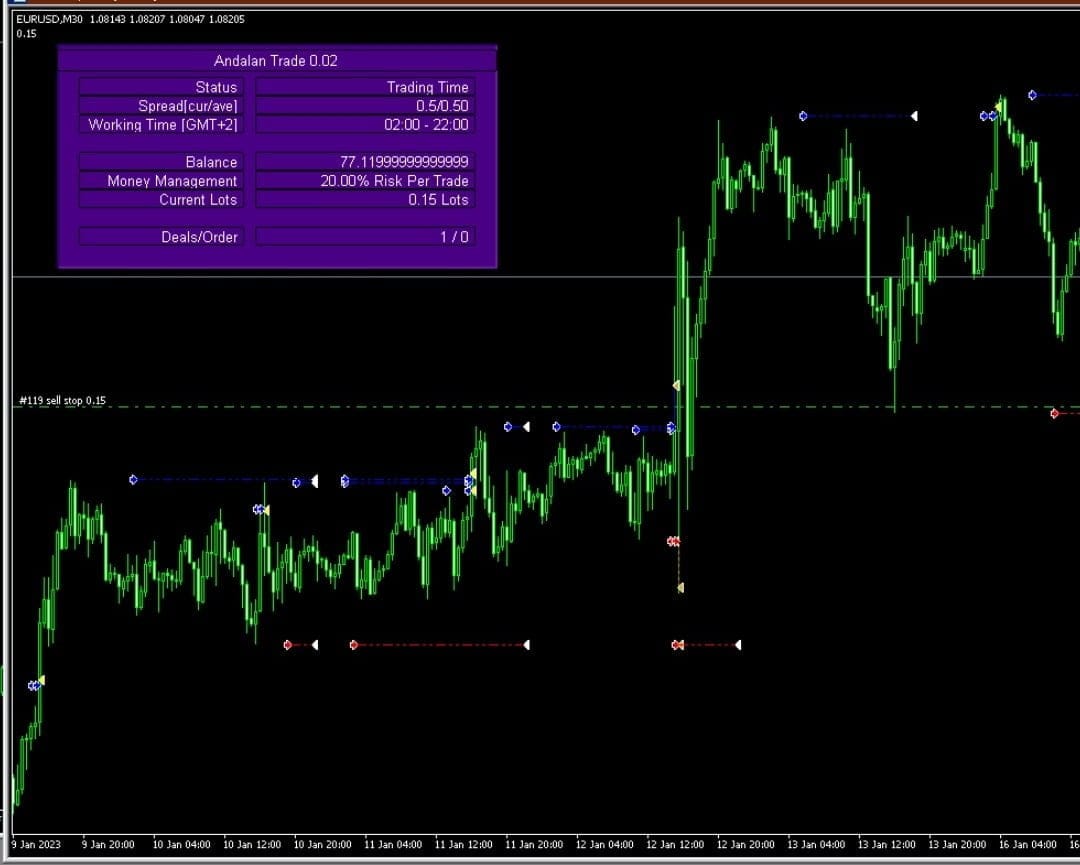
Task: Click the Working Time 02:00 - 22:00 value
Action: pos(426,125)
